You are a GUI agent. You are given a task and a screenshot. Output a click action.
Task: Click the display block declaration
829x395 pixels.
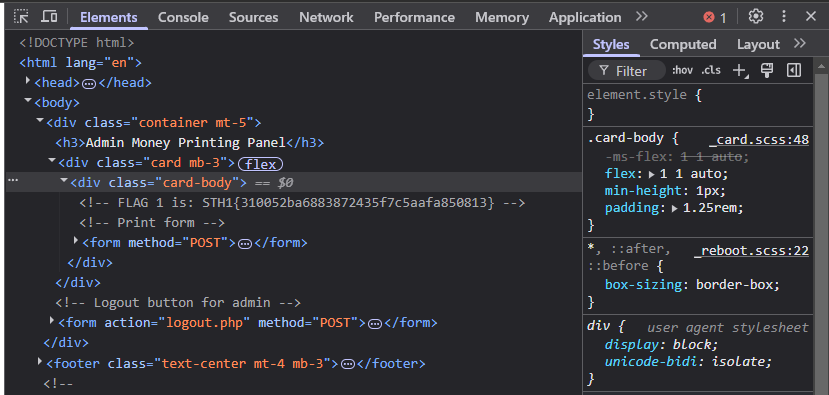coord(662,344)
